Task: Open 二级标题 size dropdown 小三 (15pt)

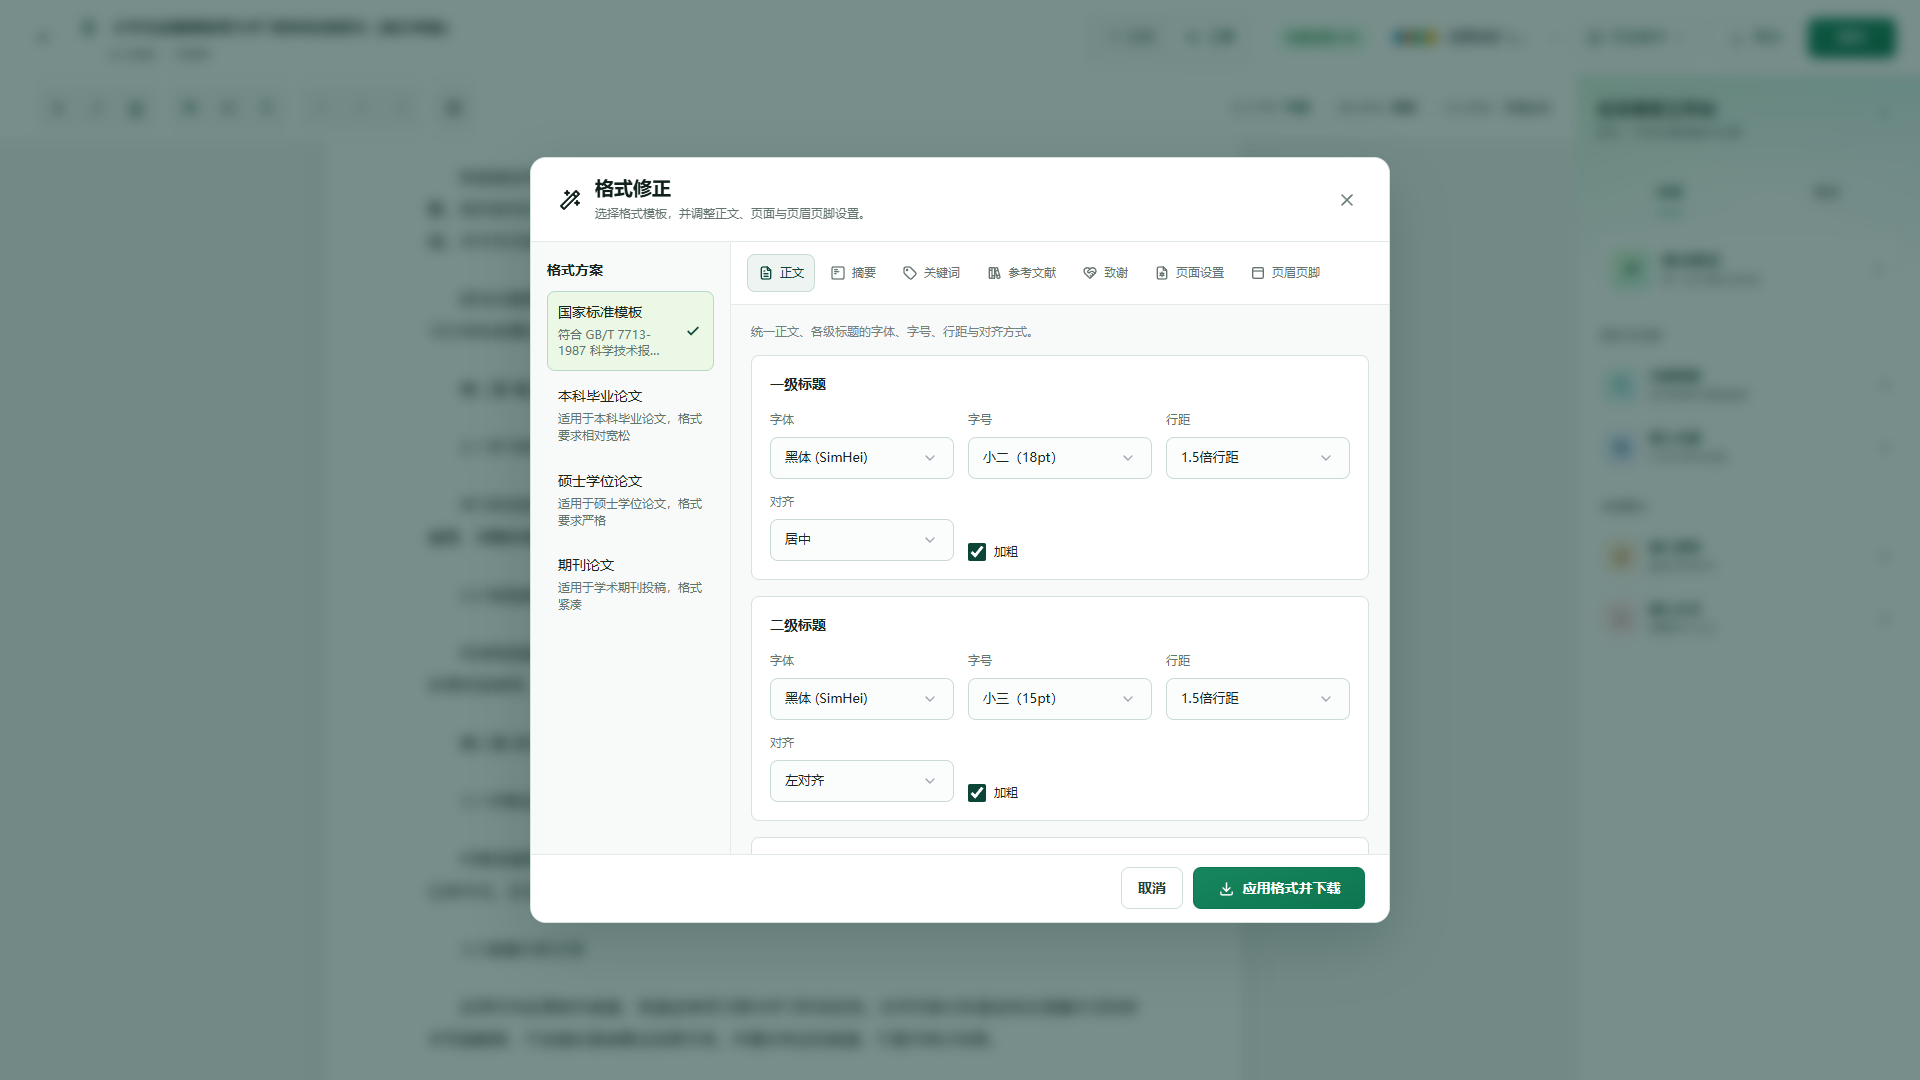Action: pyautogui.click(x=1059, y=699)
